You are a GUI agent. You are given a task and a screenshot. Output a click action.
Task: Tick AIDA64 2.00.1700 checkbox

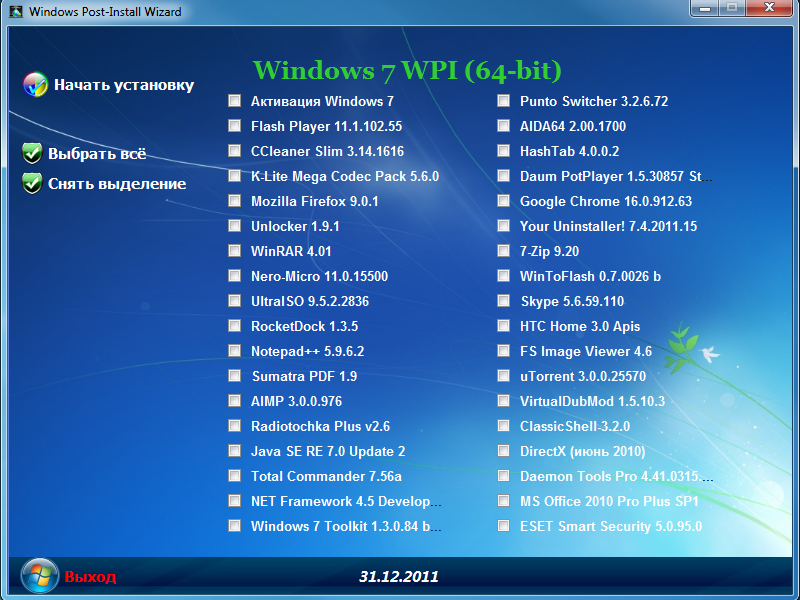click(504, 126)
